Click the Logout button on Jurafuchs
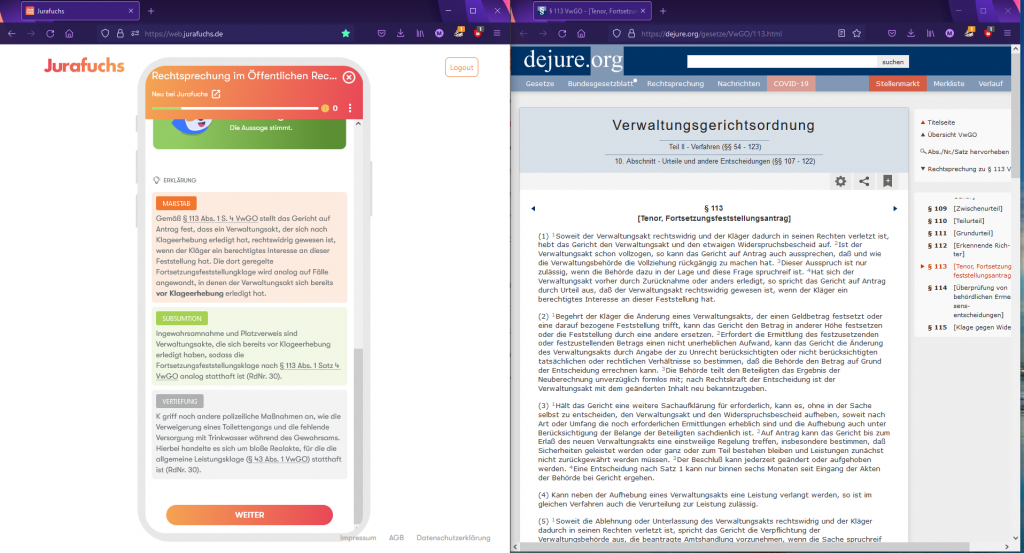This screenshot has height=553, width=1024. pos(462,67)
